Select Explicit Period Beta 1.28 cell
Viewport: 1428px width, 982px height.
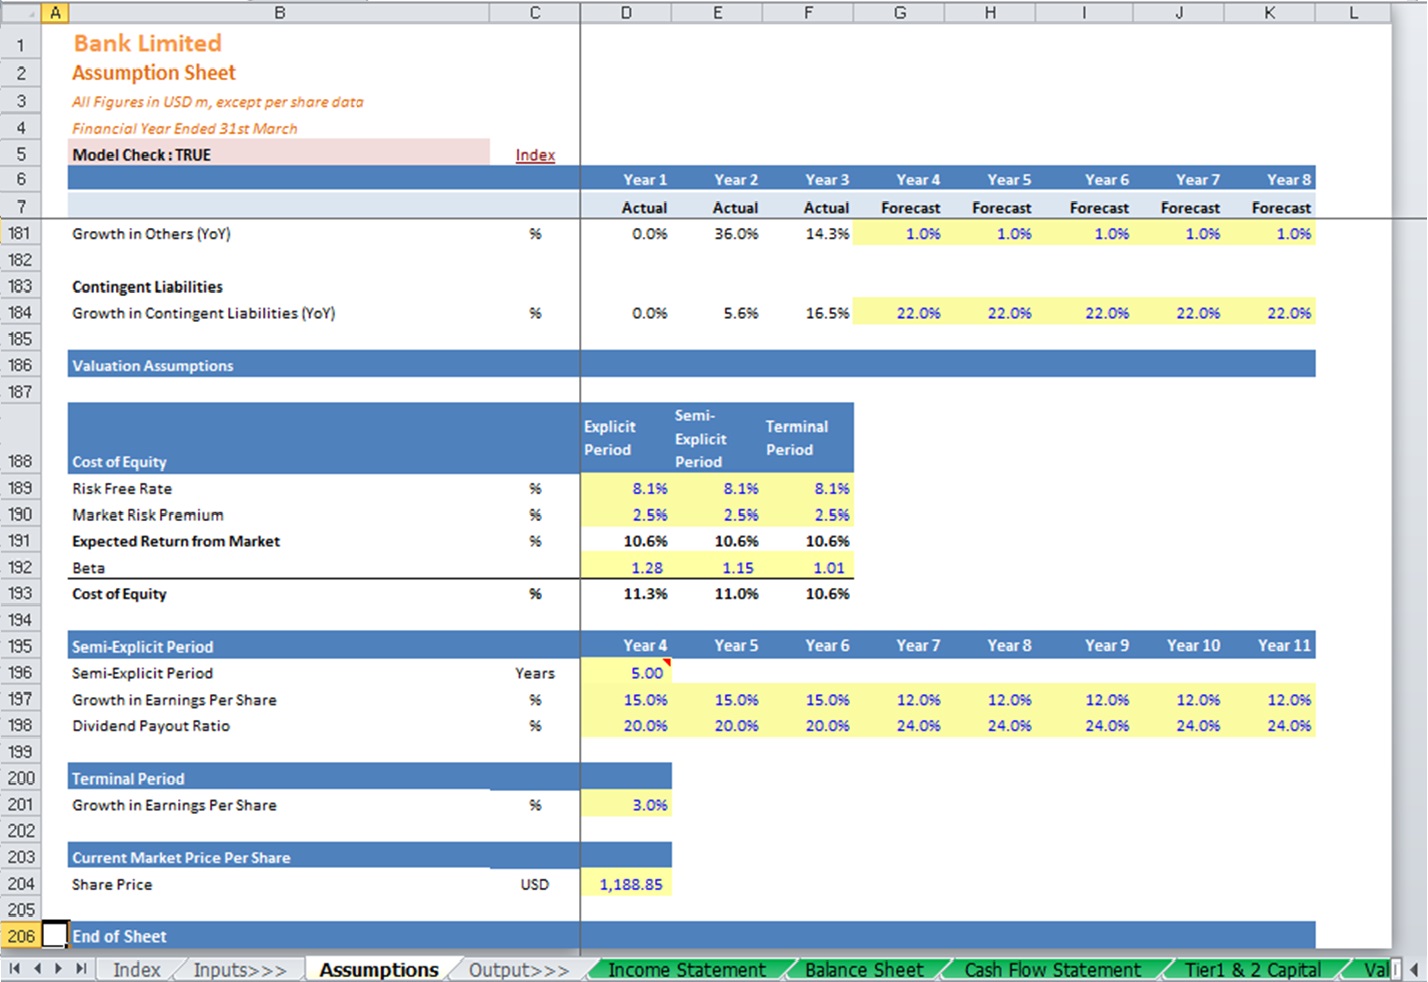tap(626, 567)
